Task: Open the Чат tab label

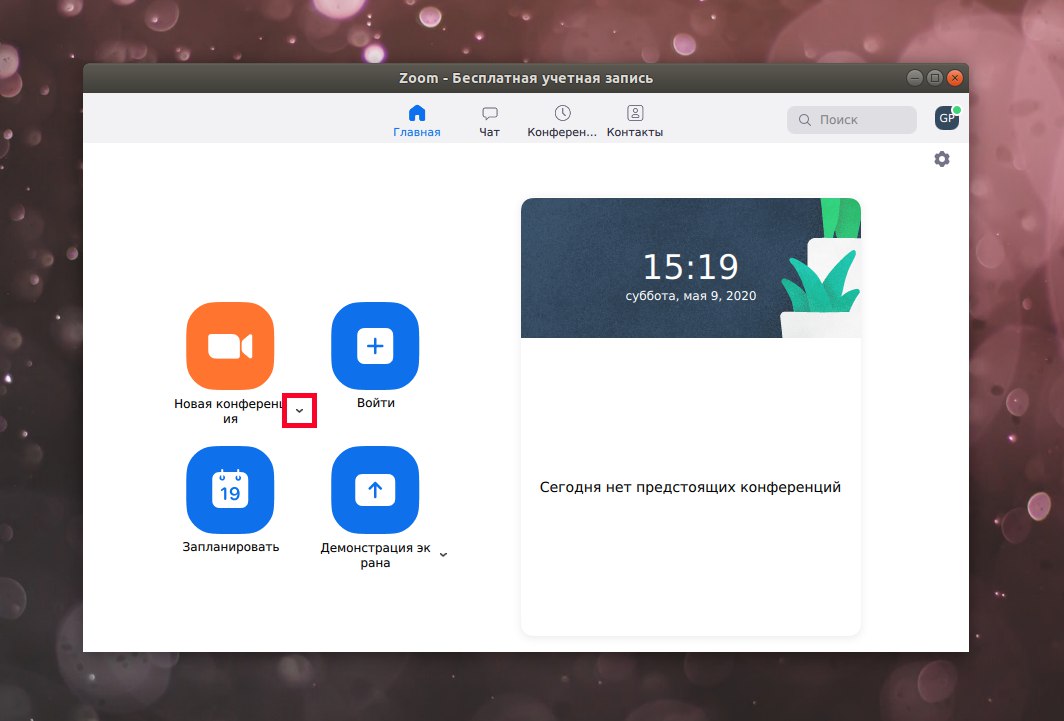Action: click(x=489, y=132)
